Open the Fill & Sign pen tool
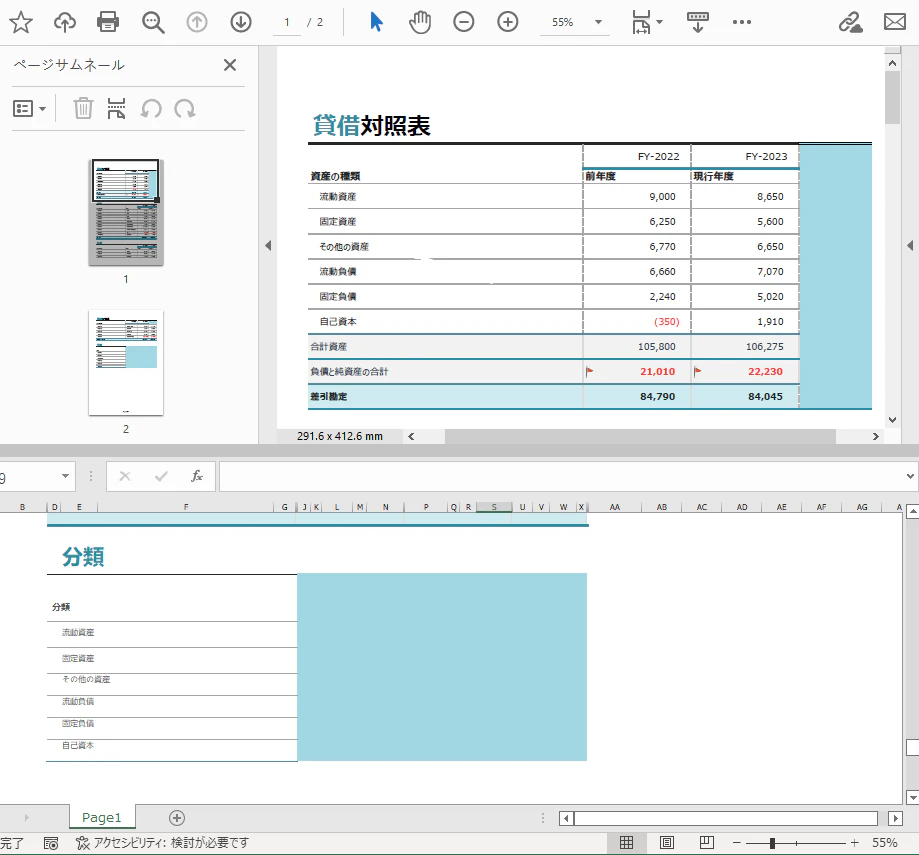Image resolution: width=919 pixels, height=855 pixels. tap(850, 21)
